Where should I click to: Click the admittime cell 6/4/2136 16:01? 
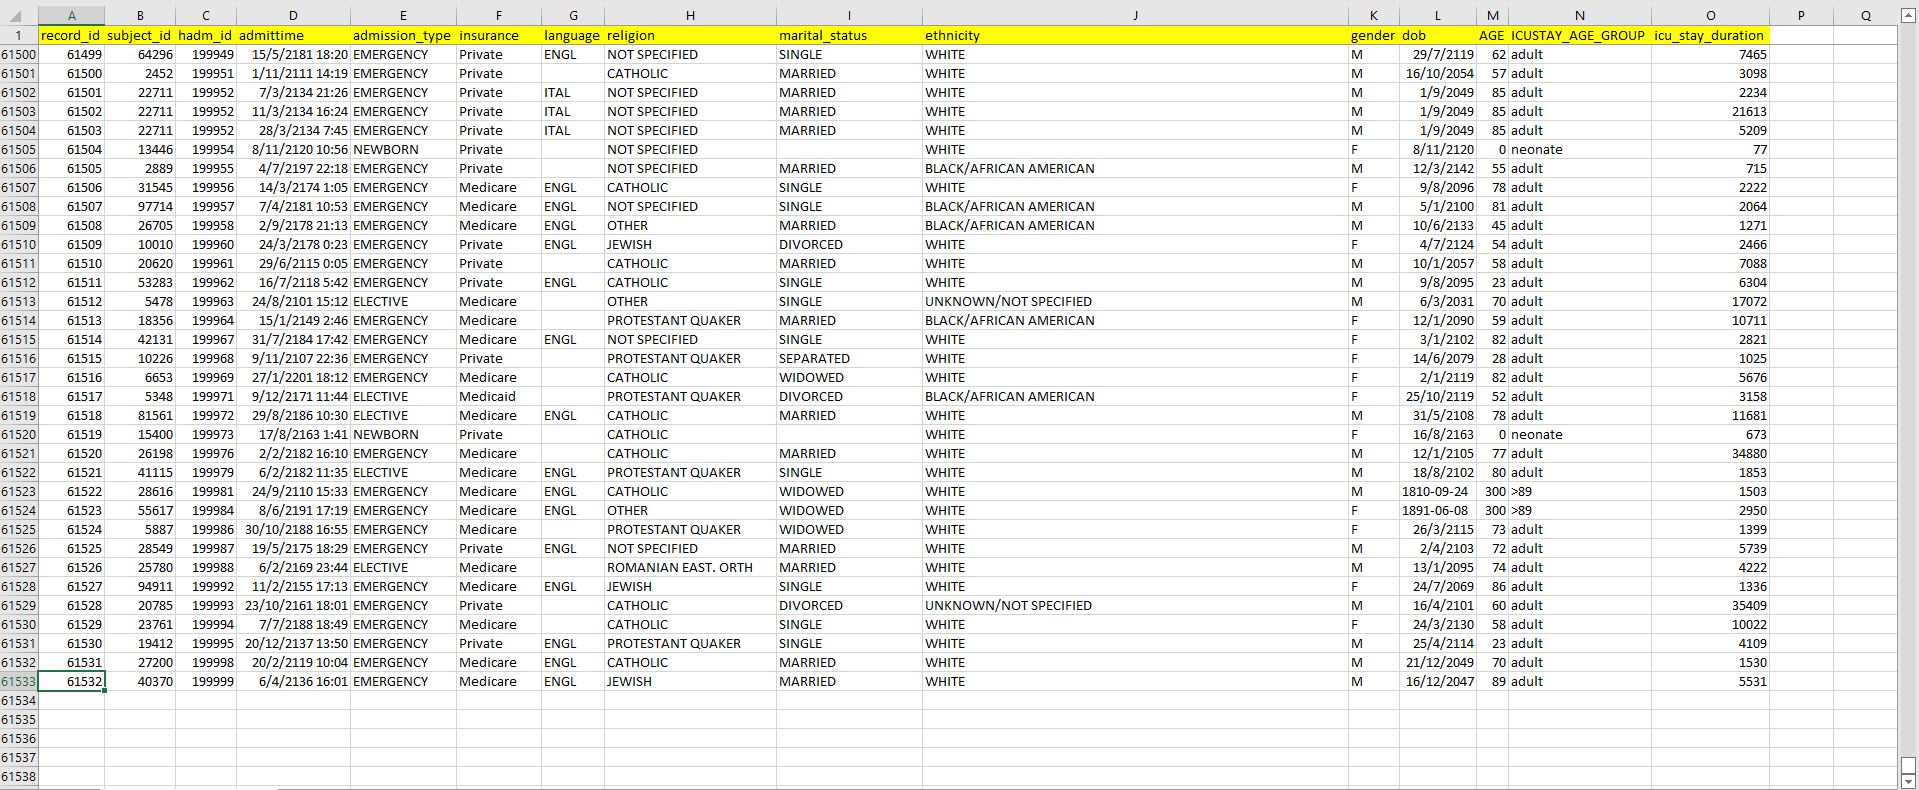pos(293,681)
